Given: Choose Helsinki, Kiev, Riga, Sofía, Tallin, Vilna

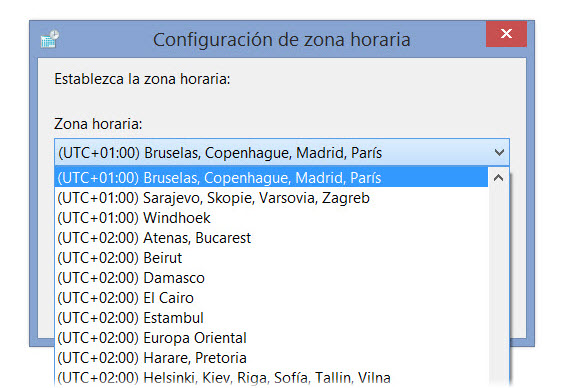Looking at the screenshot, I should point(271,377).
